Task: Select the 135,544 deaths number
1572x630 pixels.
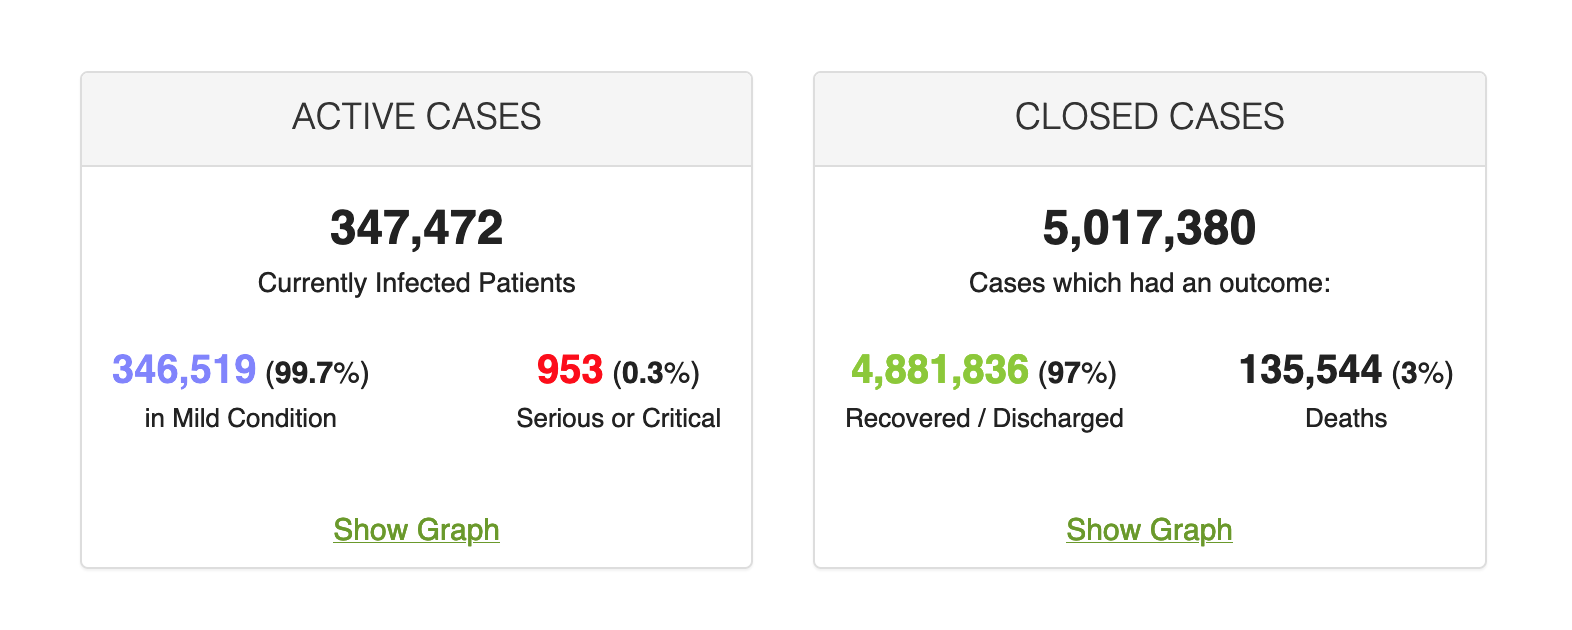Action: [x=1310, y=370]
